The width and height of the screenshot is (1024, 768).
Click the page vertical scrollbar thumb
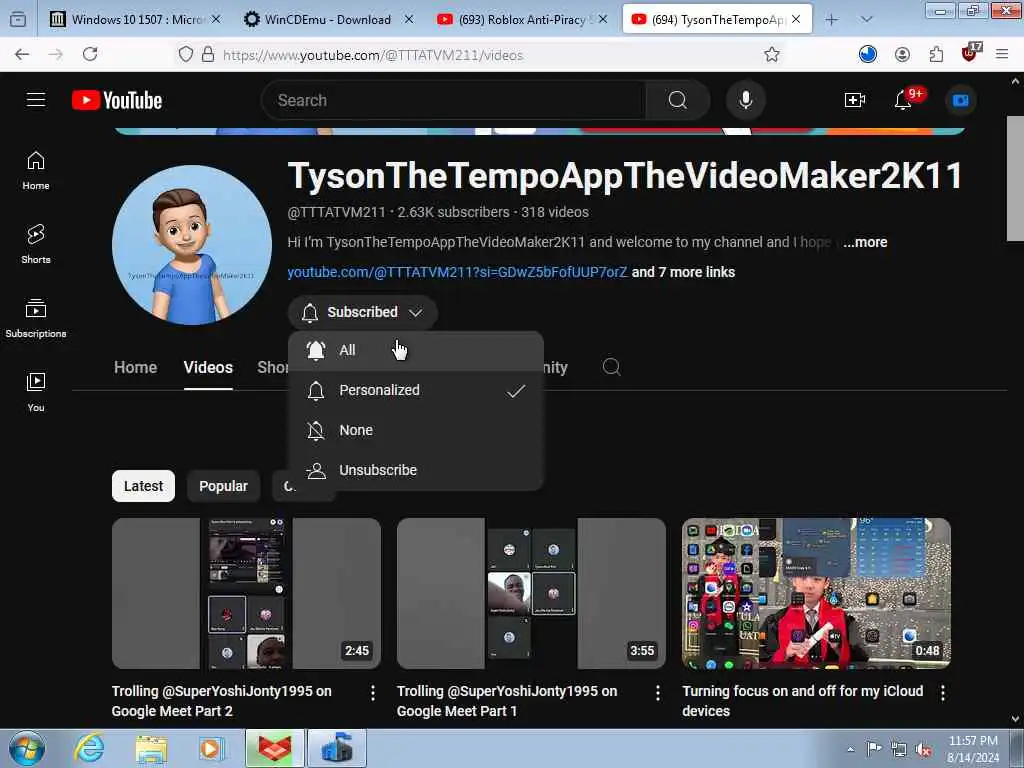1015,178
